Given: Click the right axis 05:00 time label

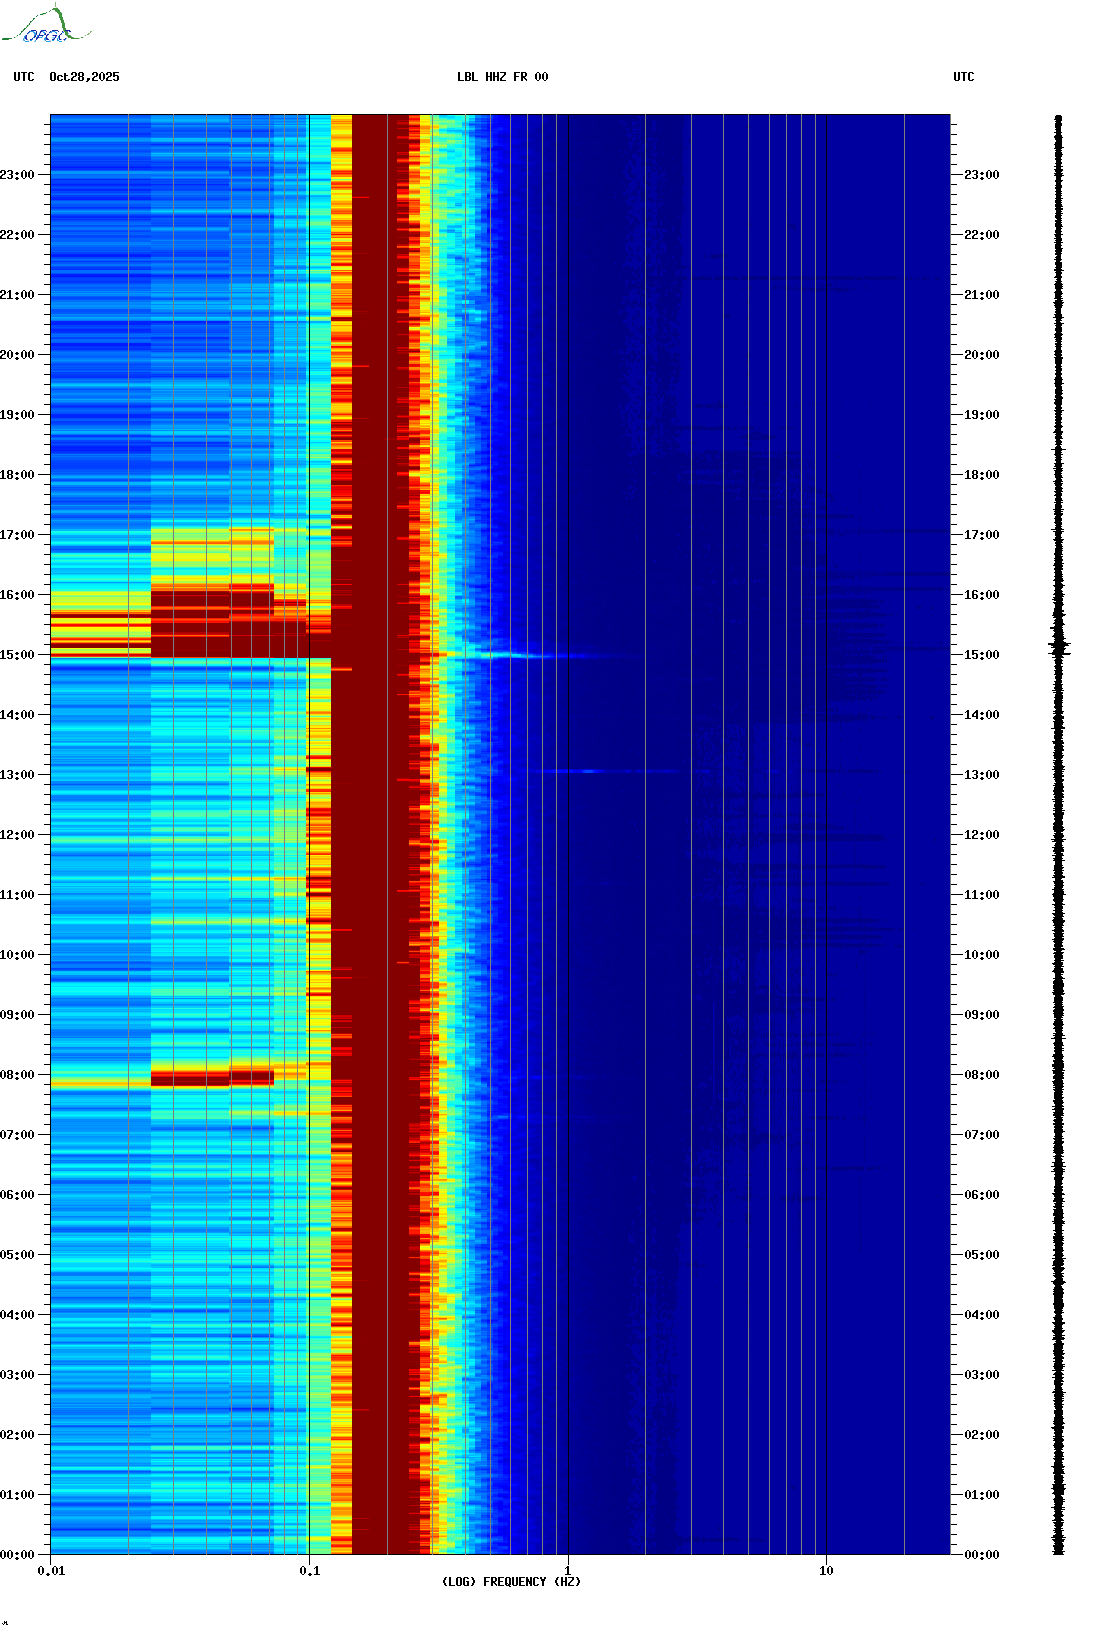Looking at the screenshot, I should [982, 1255].
